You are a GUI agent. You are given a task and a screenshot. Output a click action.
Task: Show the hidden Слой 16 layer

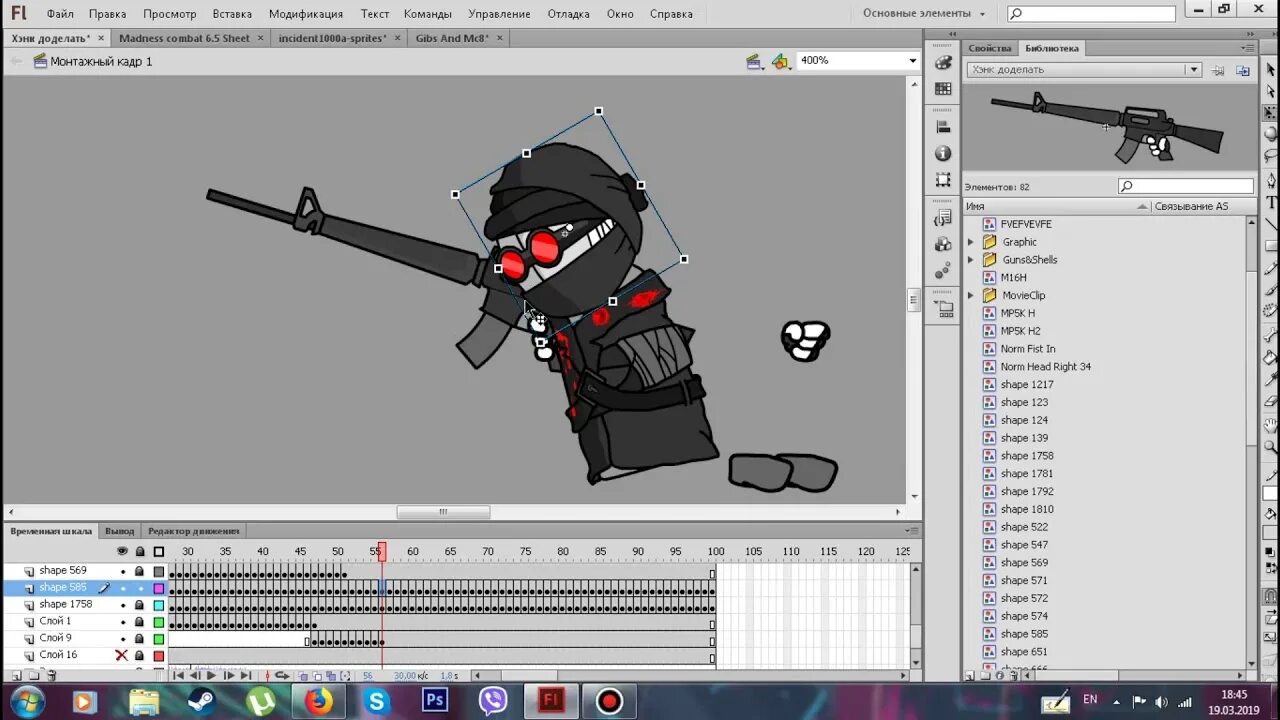[122, 655]
